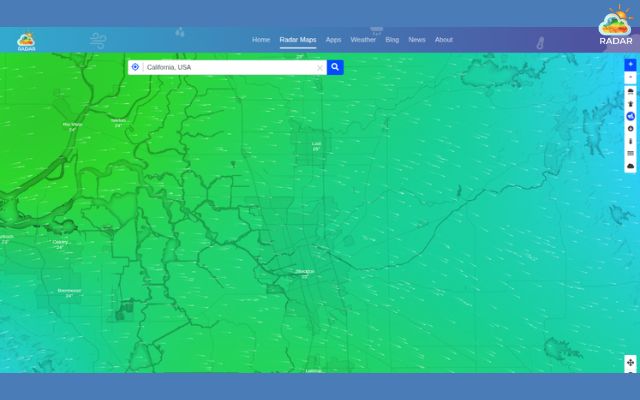Open the News menu item
Viewport: 640px width, 400px height.
pos(417,40)
